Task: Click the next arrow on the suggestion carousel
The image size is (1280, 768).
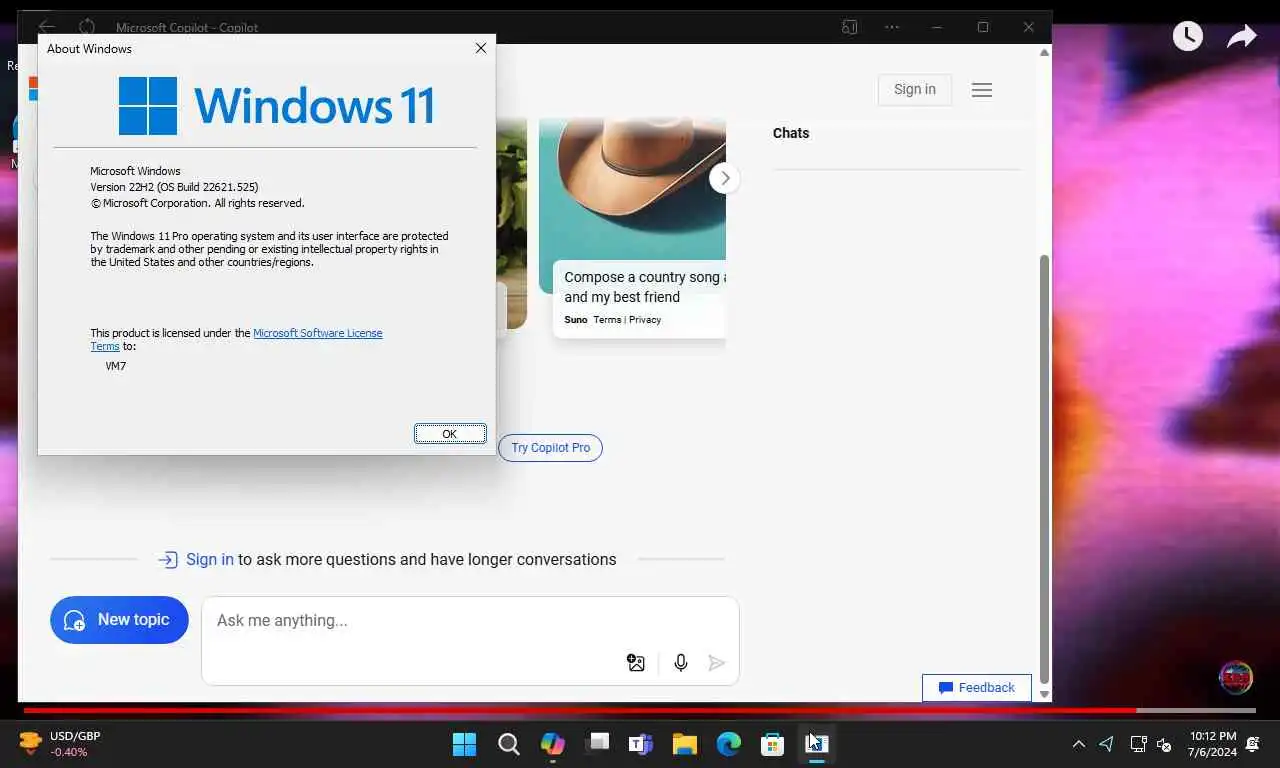Action: point(725,178)
